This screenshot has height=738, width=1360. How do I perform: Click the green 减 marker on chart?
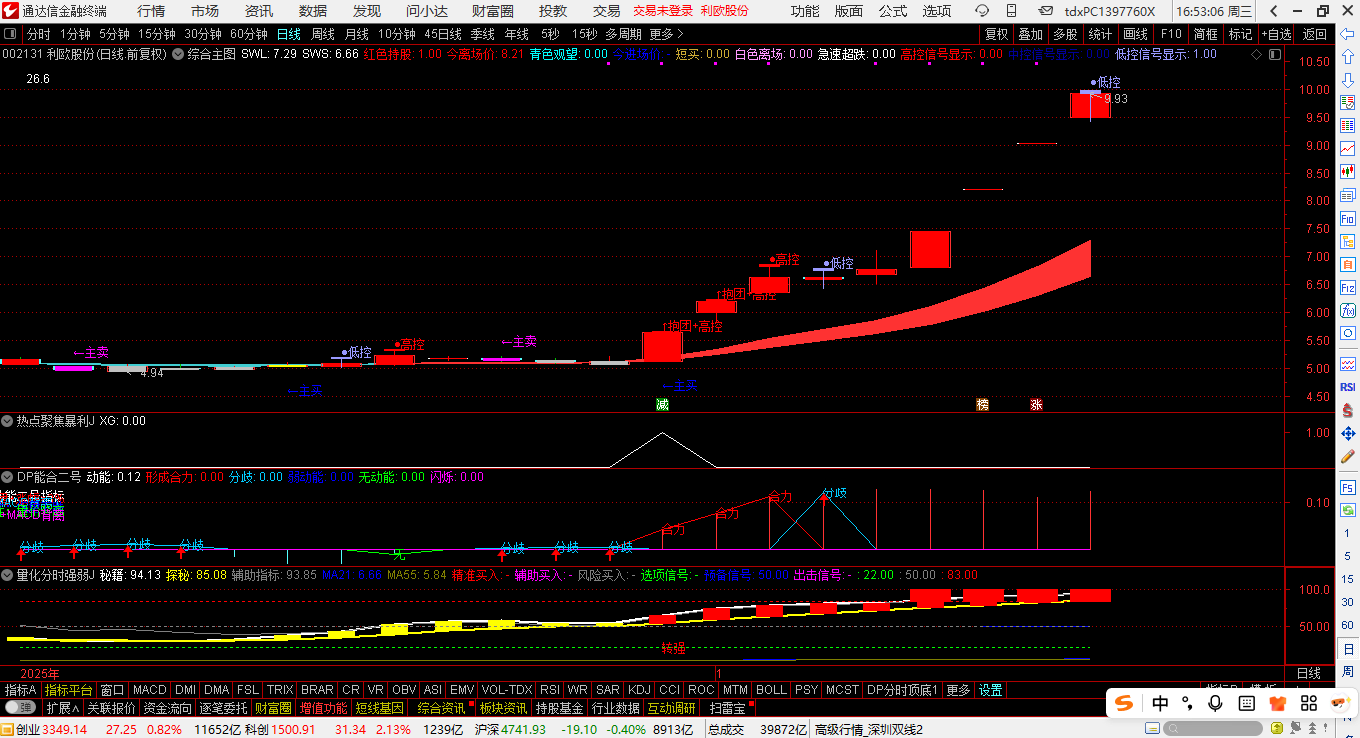click(x=662, y=405)
